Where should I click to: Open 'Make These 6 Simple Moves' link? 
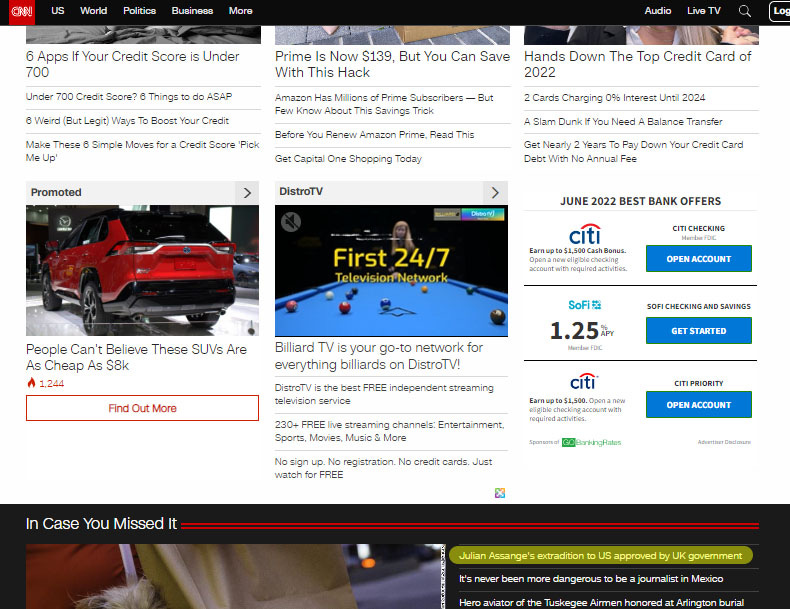pyautogui.click(x=143, y=151)
